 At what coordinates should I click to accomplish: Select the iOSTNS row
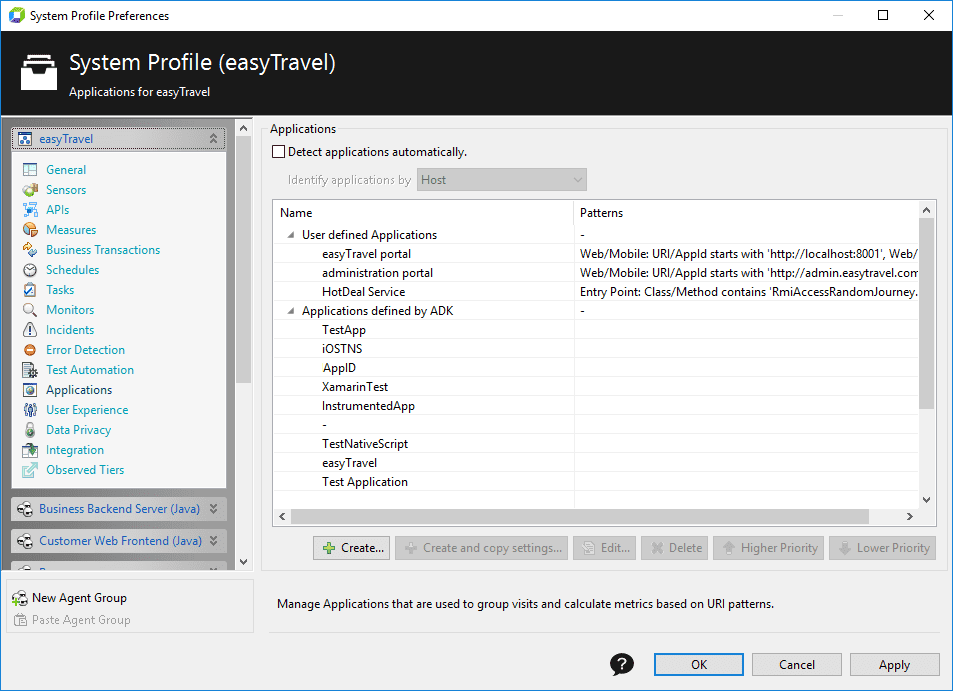pos(596,349)
